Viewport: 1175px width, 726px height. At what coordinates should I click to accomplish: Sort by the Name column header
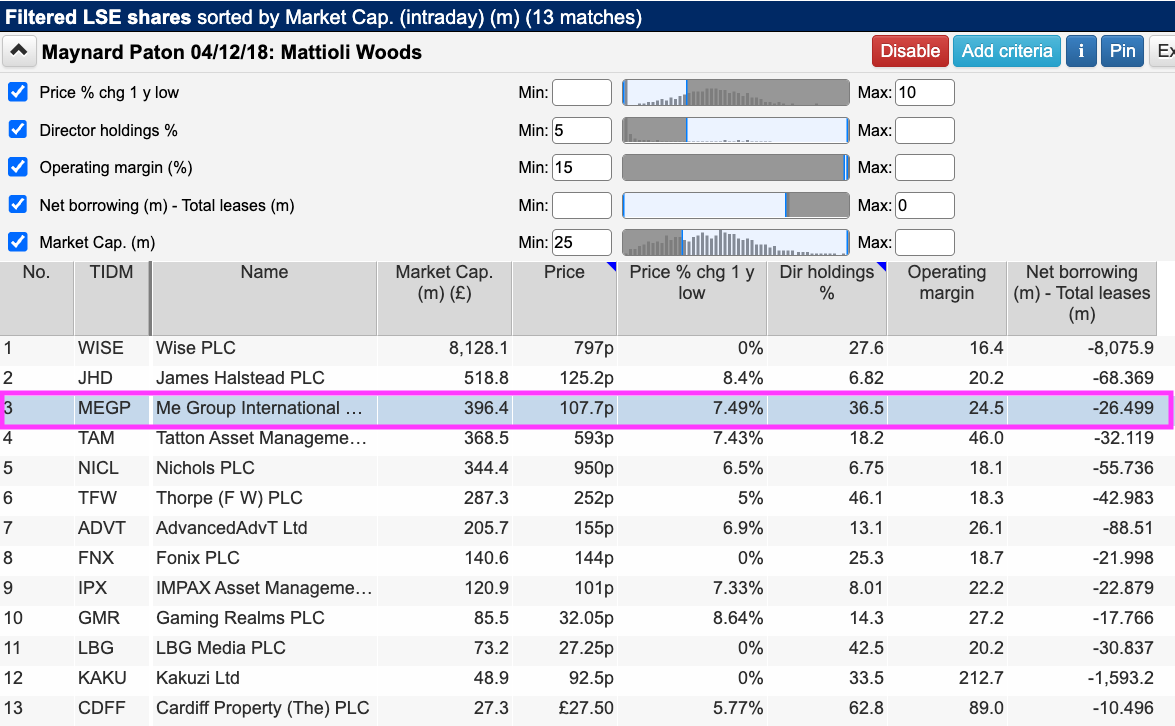[x=264, y=298]
